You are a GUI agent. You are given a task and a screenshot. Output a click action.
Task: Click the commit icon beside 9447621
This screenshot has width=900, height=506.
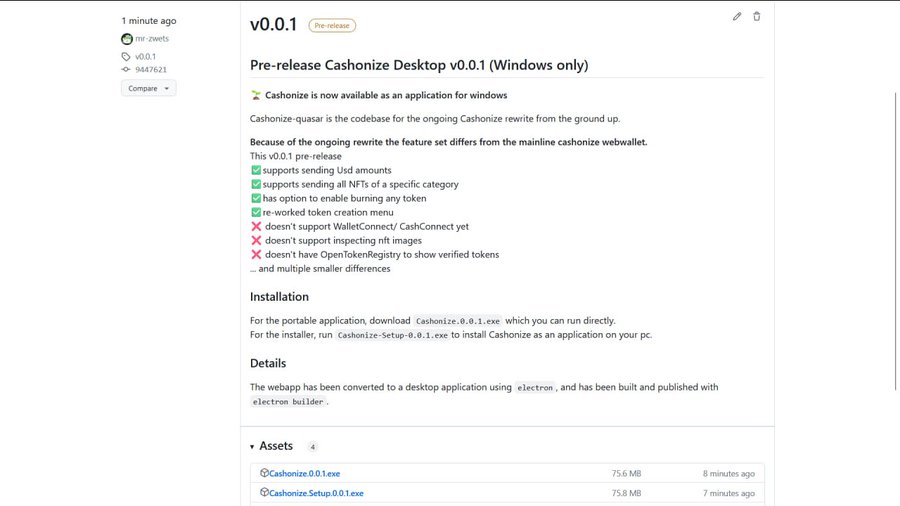point(126,69)
